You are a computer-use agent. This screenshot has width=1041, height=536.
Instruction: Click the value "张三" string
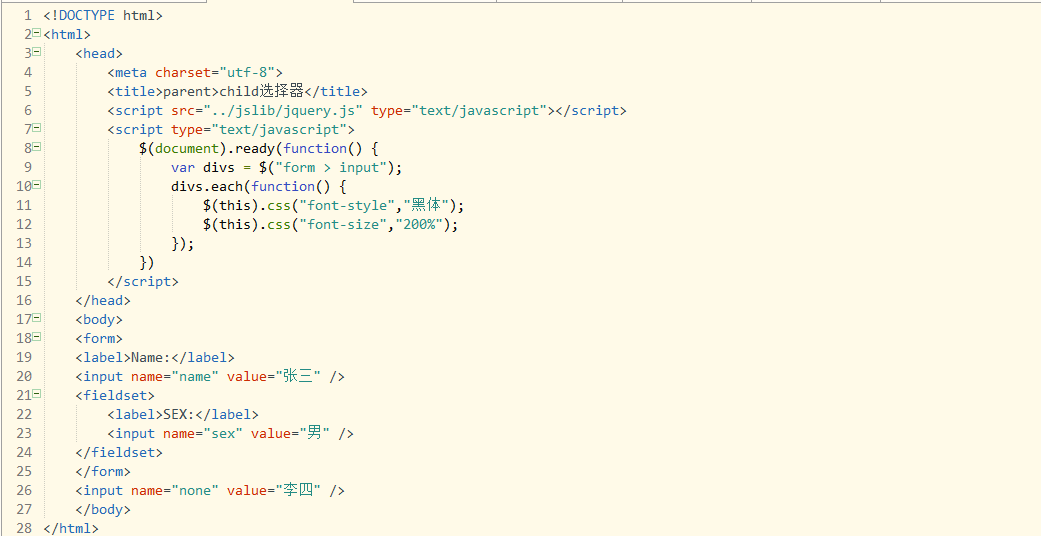pos(298,377)
